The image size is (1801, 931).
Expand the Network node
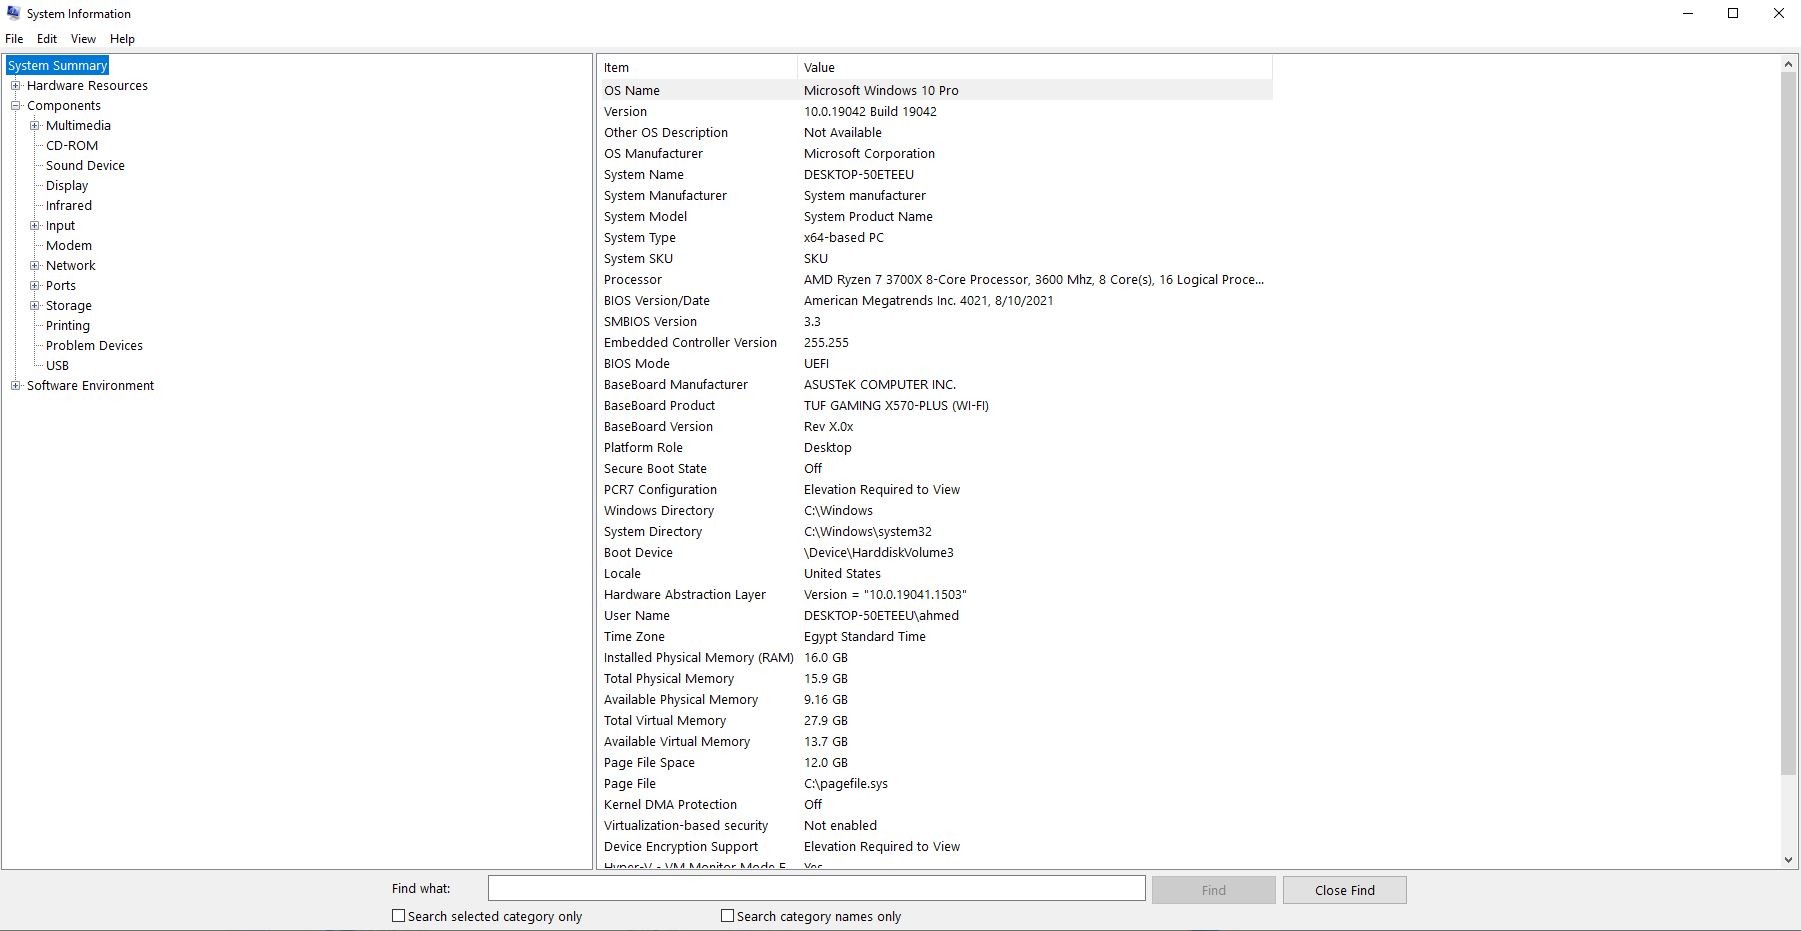click(x=35, y=266)
